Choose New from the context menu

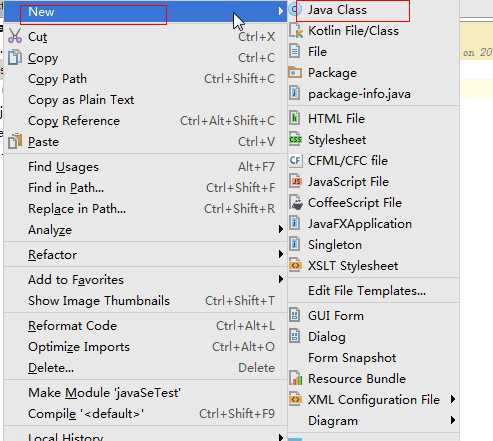click(x=145, y=12)
